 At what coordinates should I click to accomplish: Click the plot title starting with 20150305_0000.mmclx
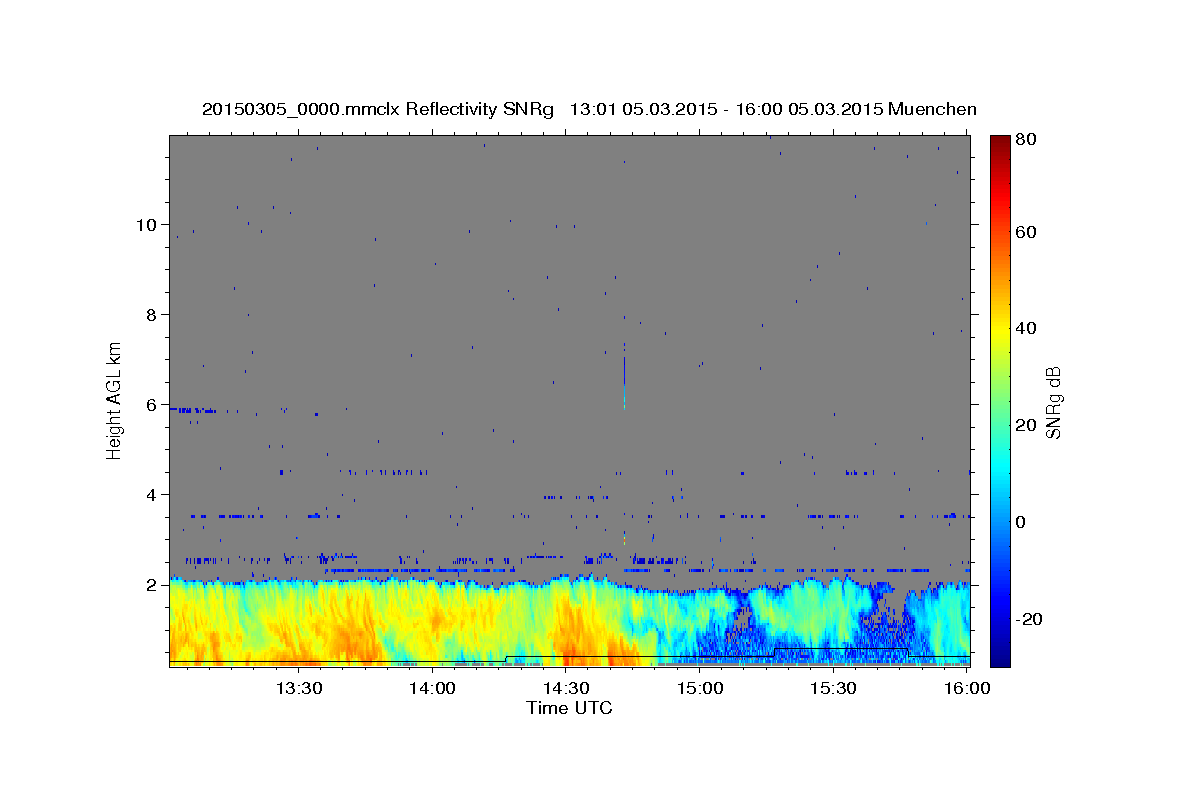coord(589,109)
